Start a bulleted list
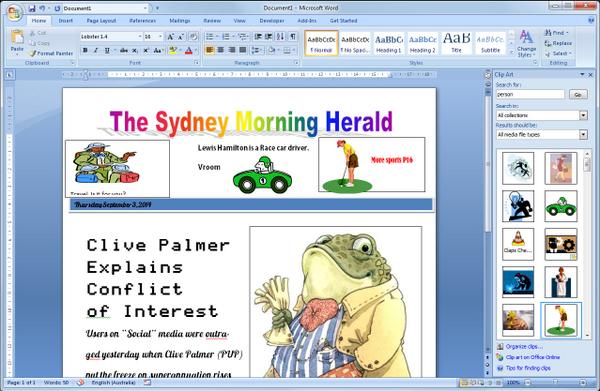 [209, 37]
